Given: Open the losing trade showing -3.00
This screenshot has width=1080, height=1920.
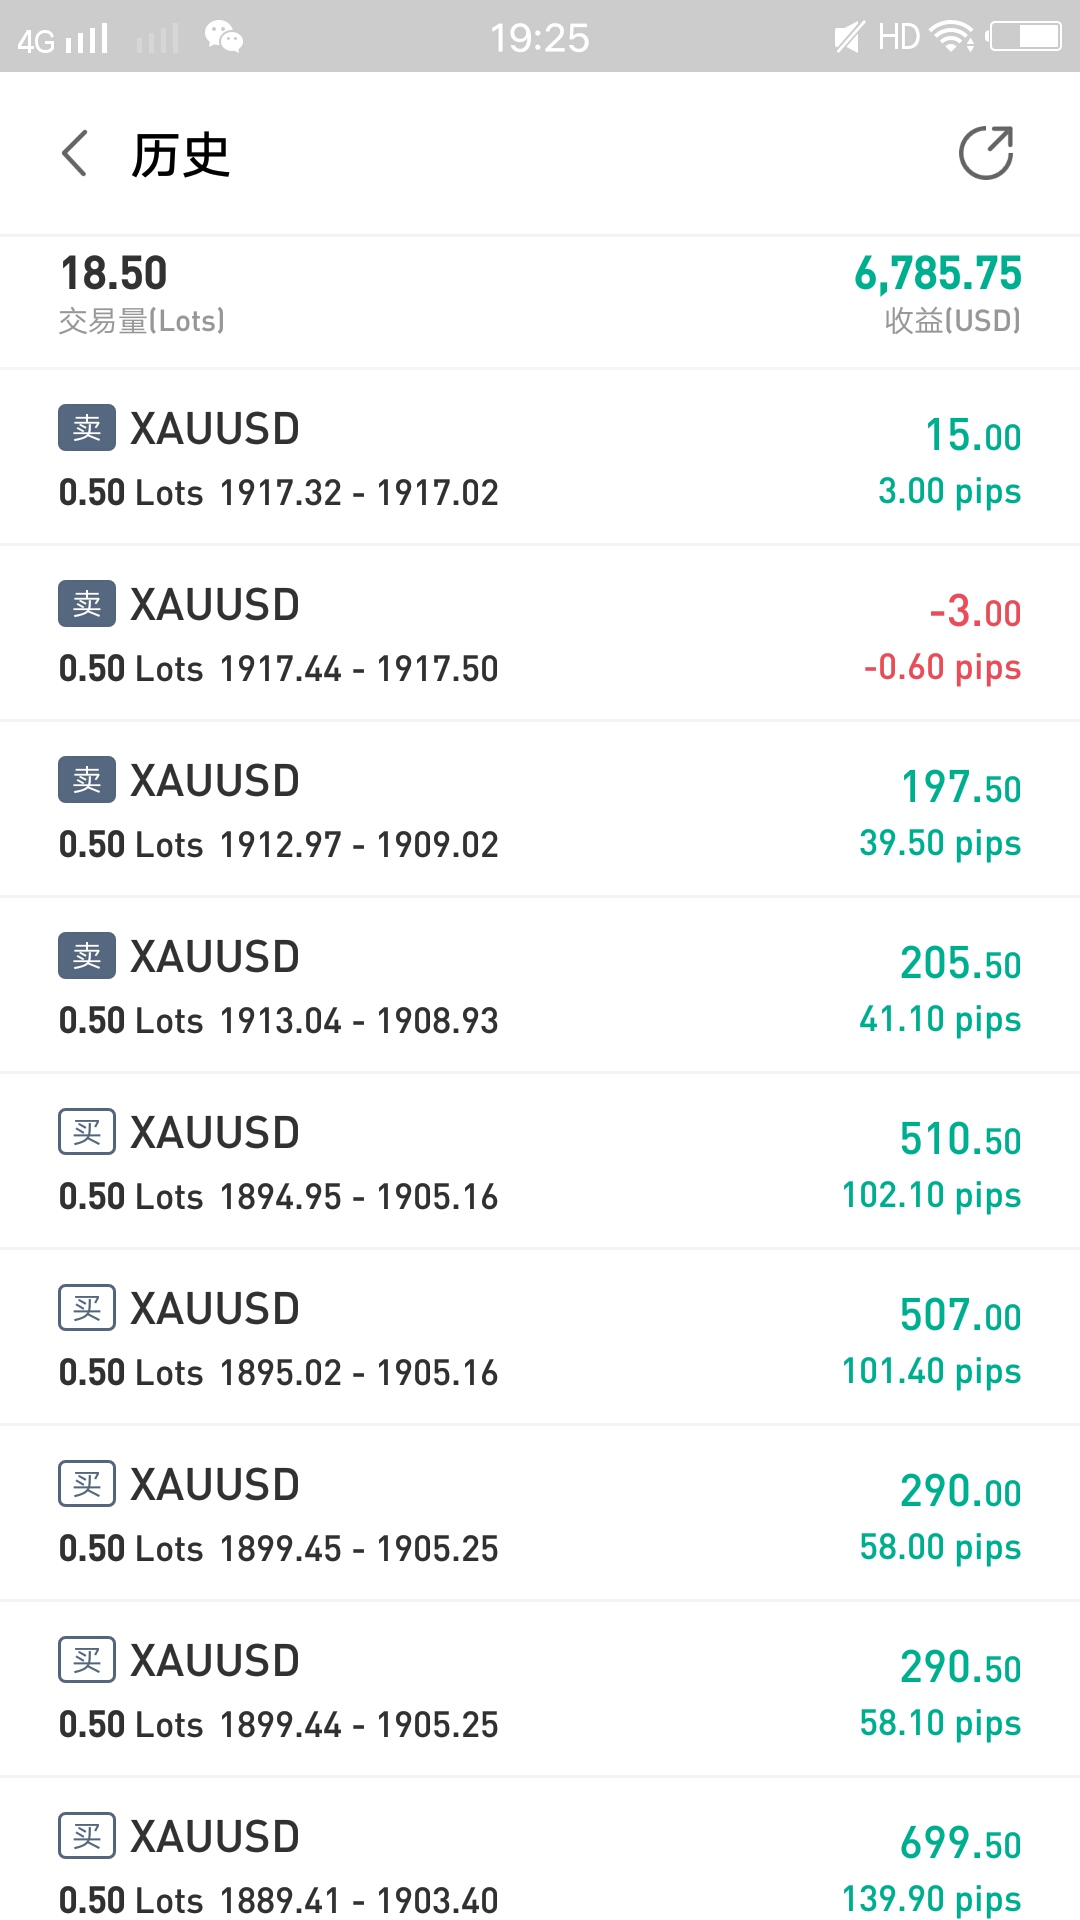Looking at the screenshot, I should tap(540, 633).
